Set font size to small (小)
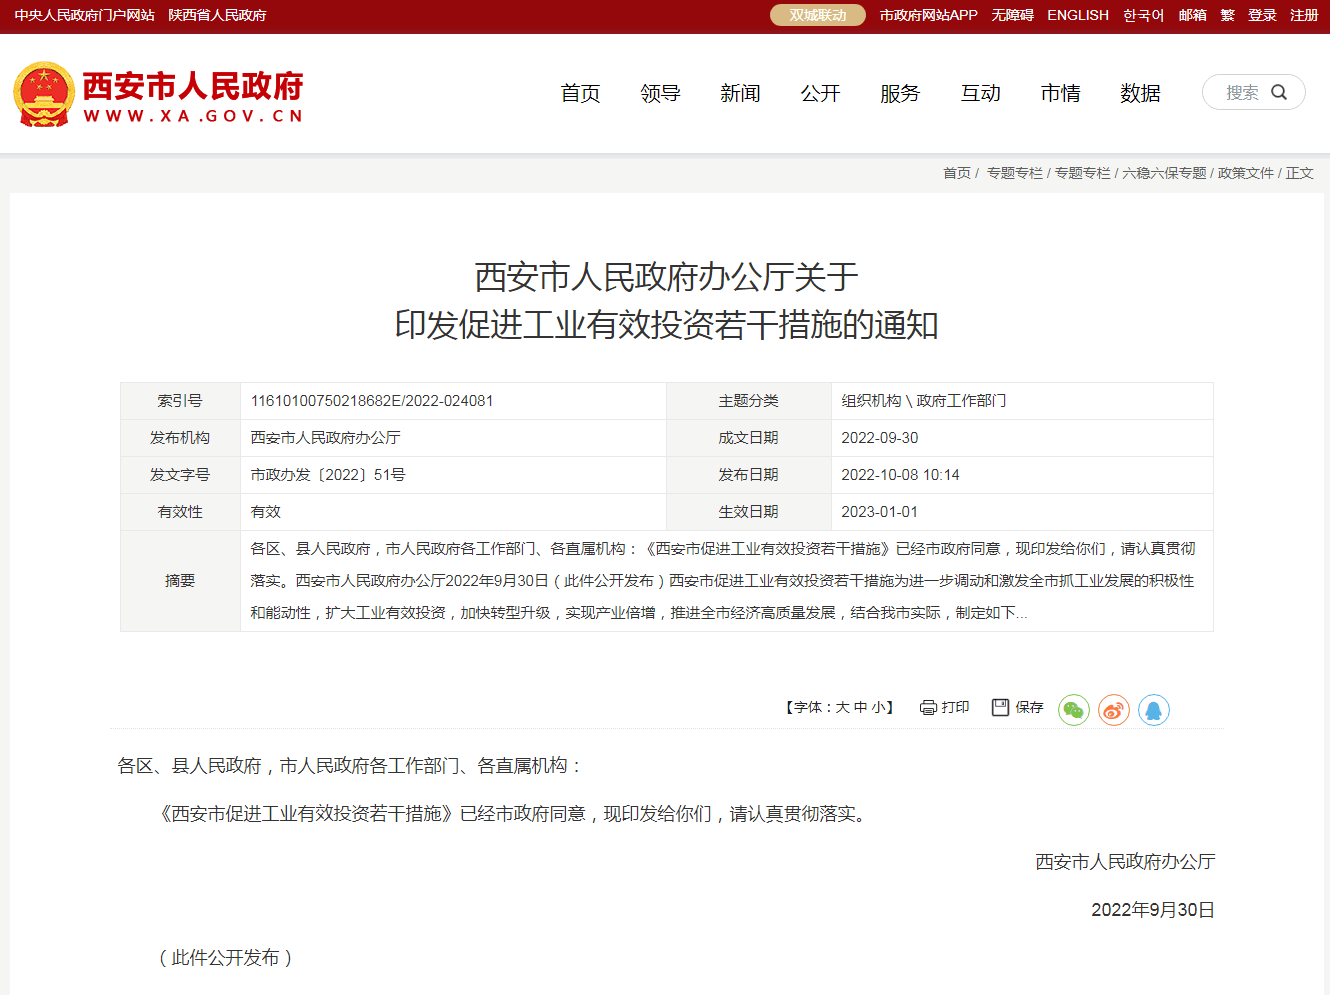The image size is (1330, 995). pos(877,708)
